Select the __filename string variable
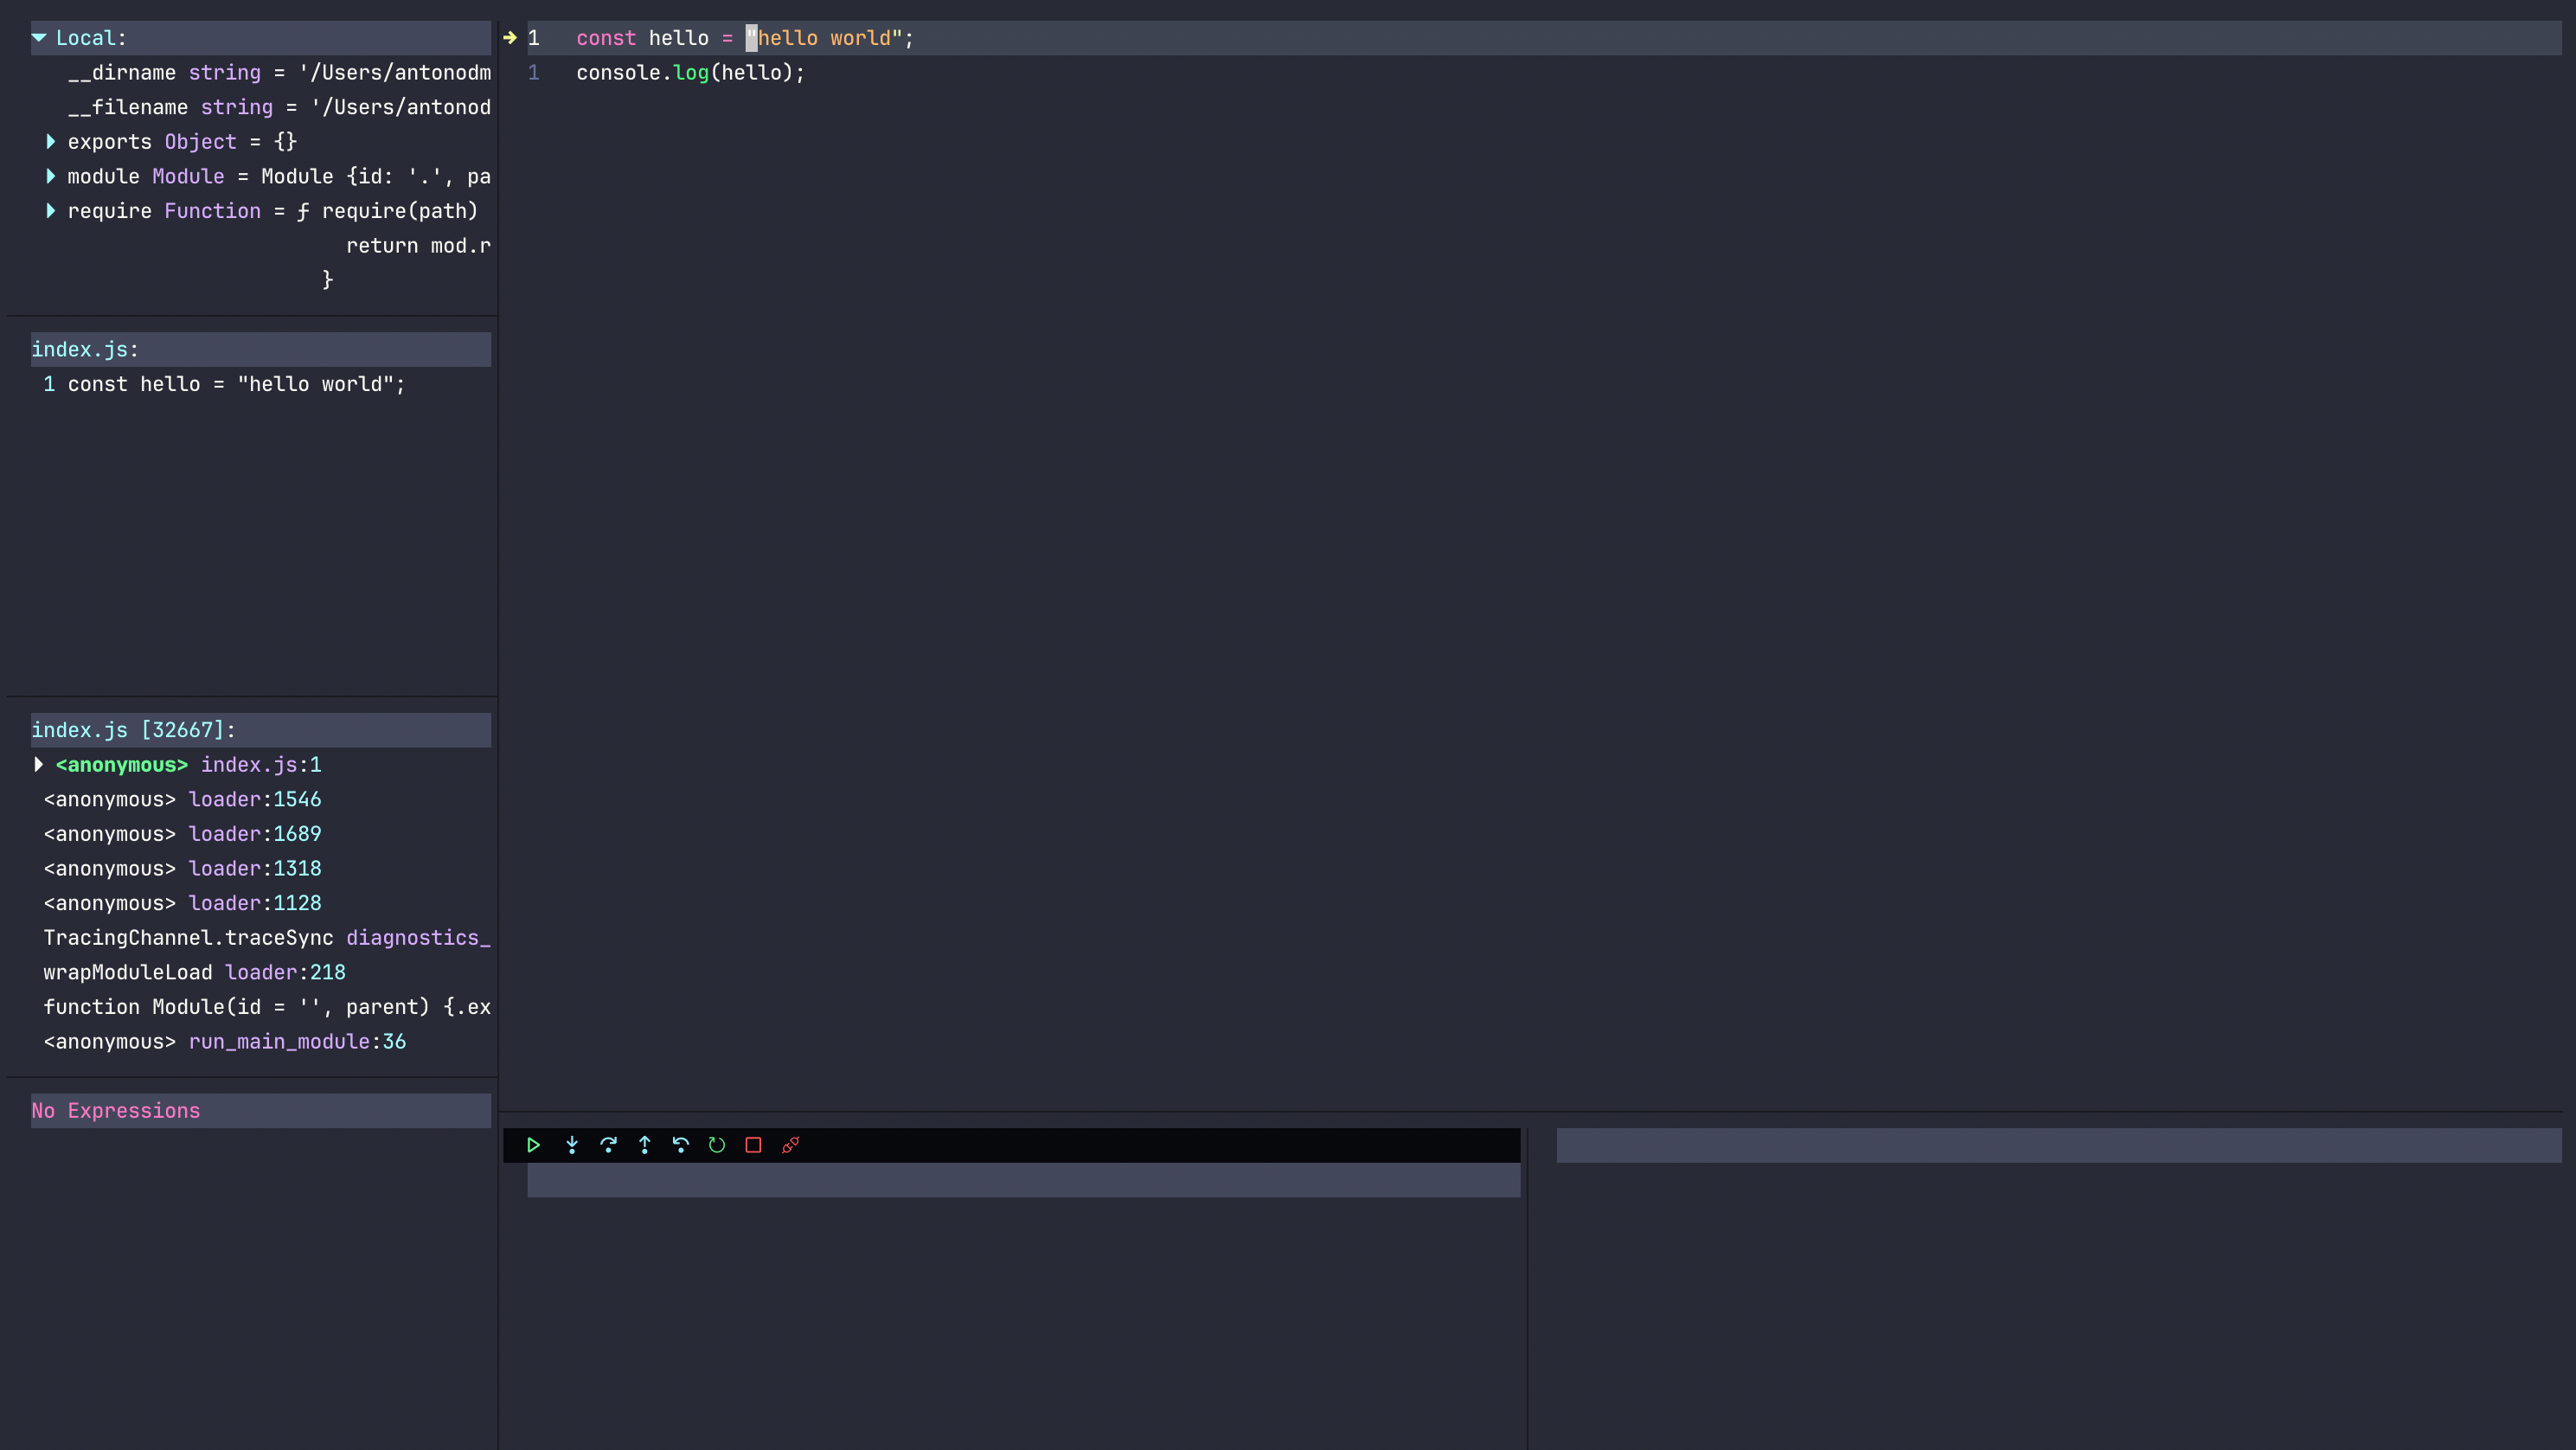The image size is (2576, 1450). (279, 107)
